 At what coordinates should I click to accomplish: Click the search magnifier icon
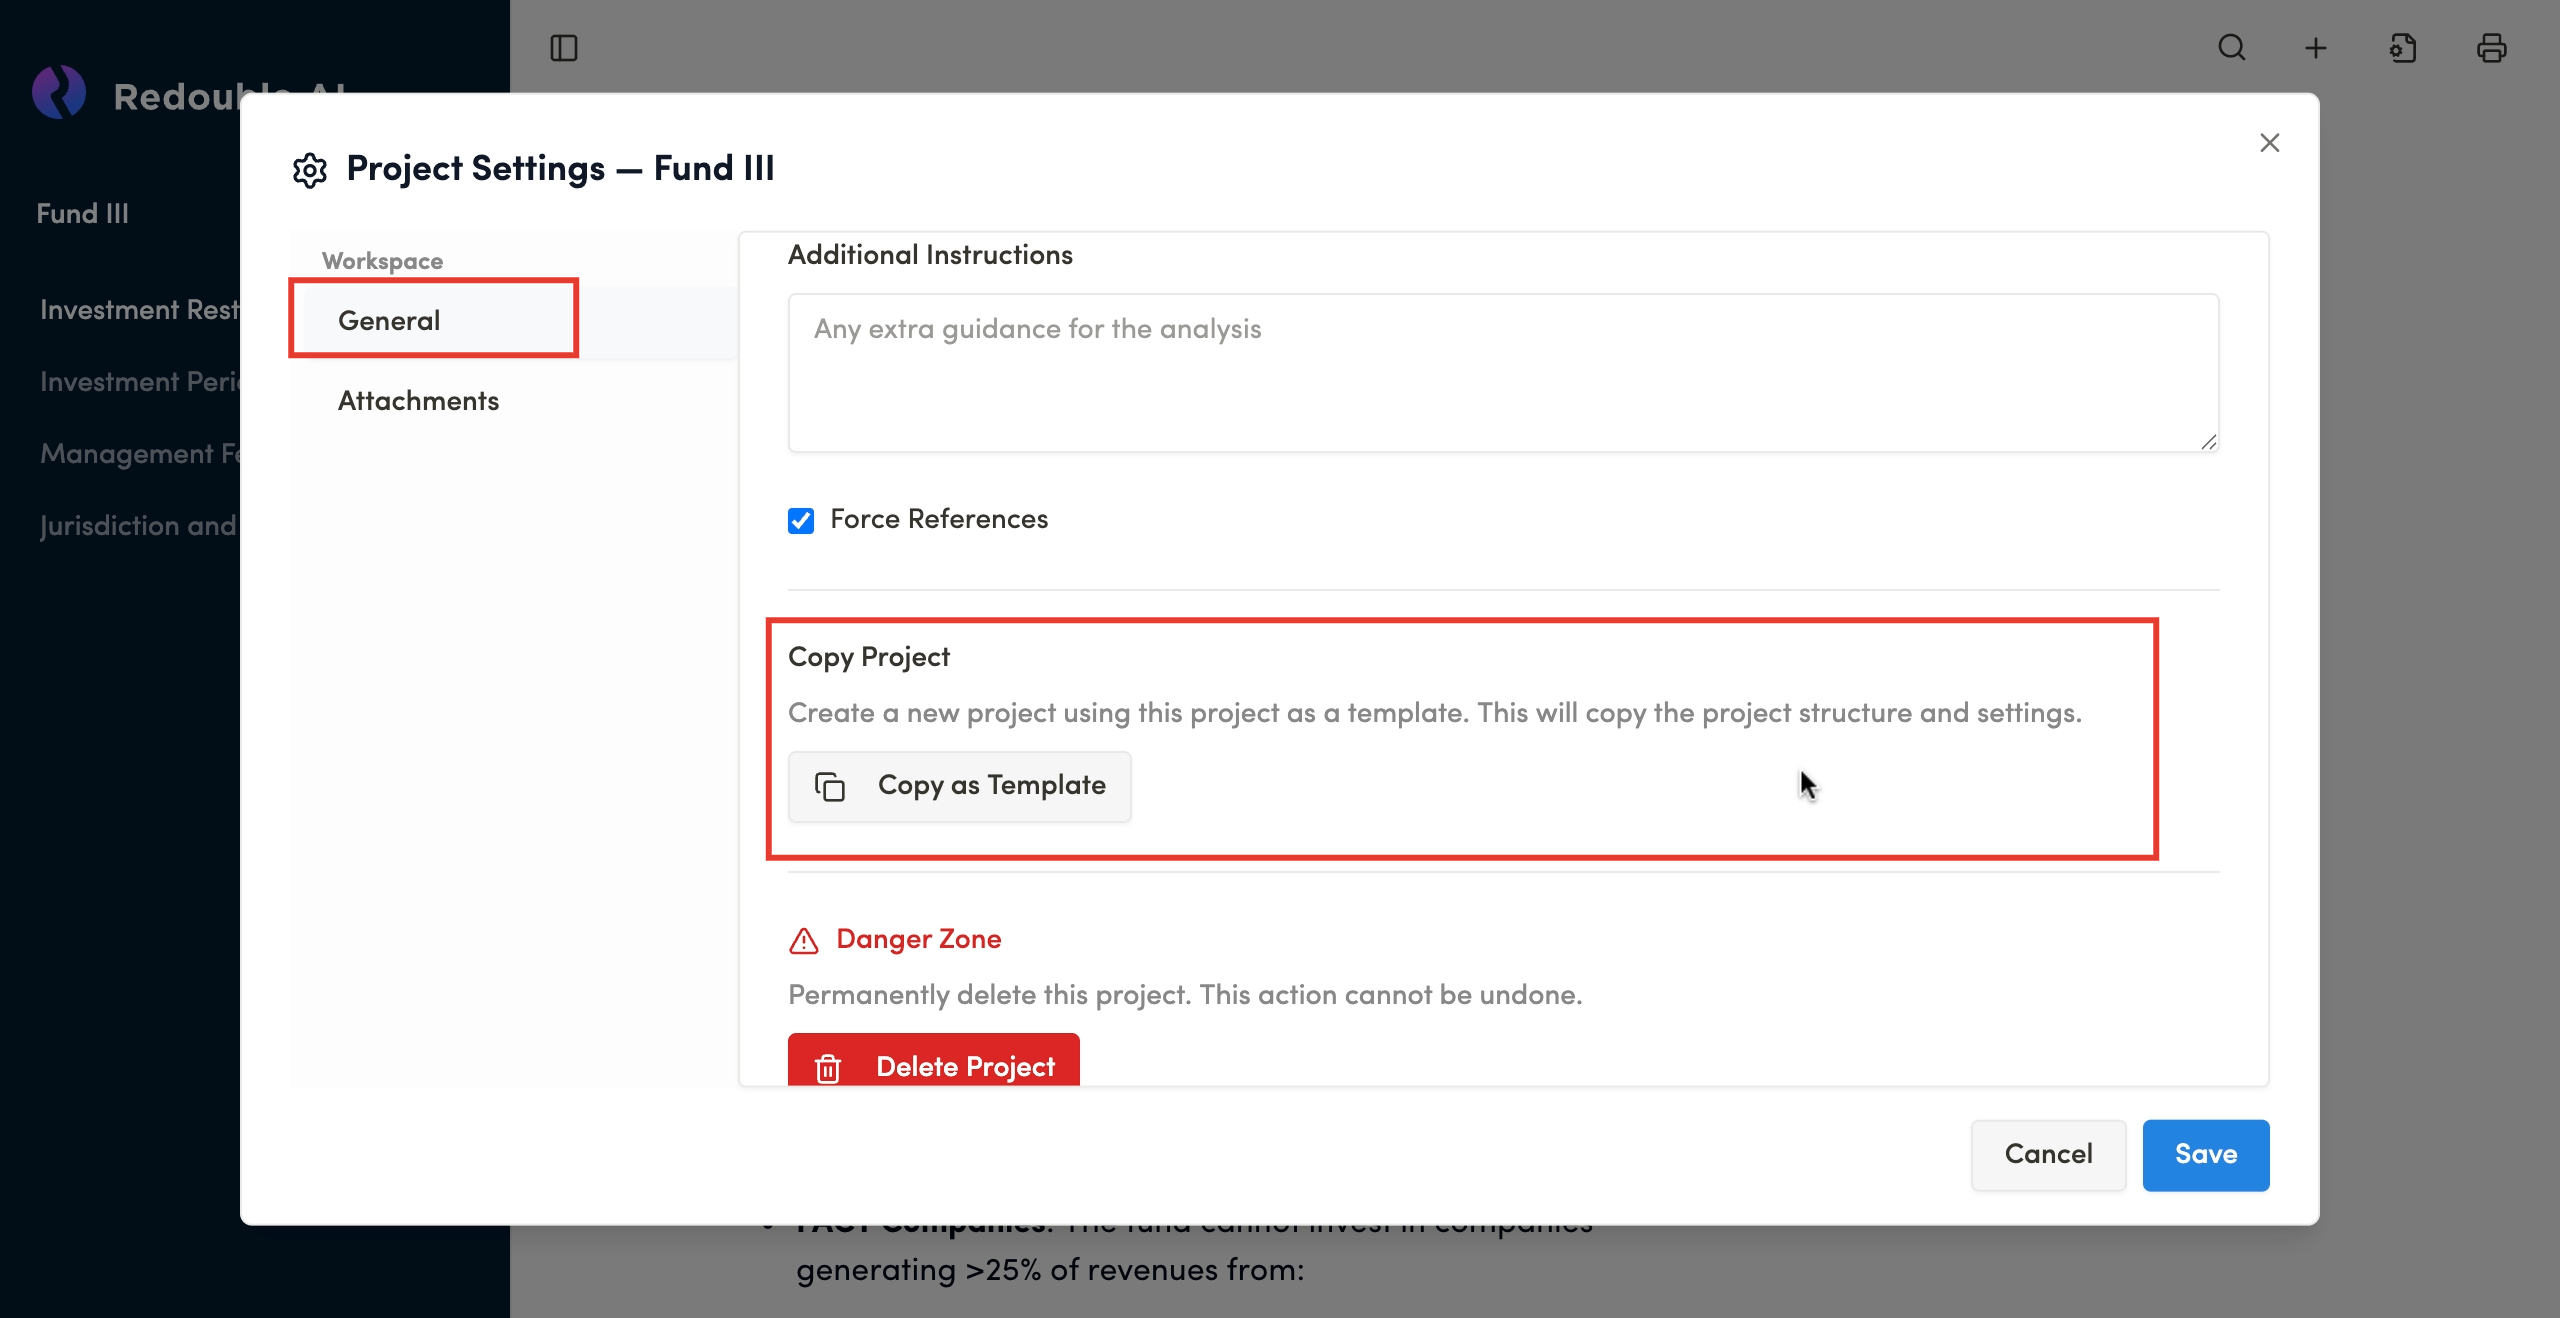2231,48
